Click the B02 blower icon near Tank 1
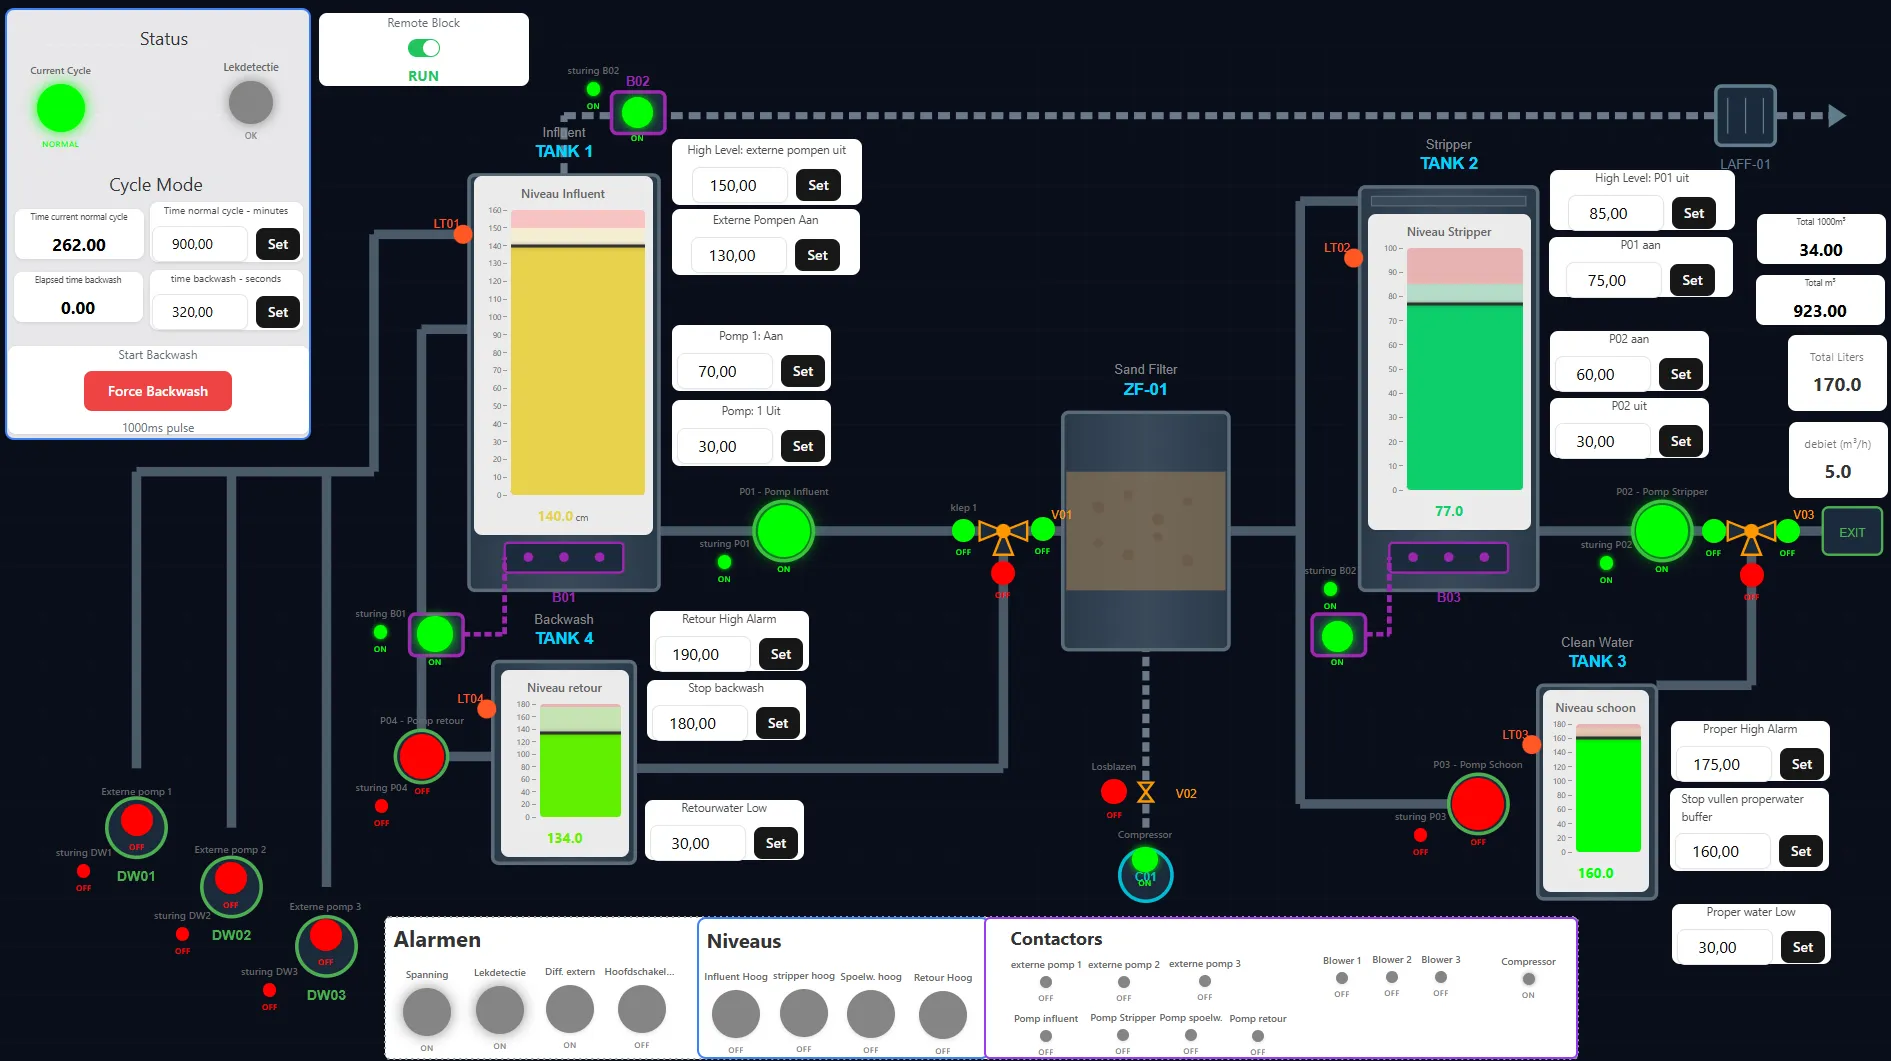 [x=637, y=113]
